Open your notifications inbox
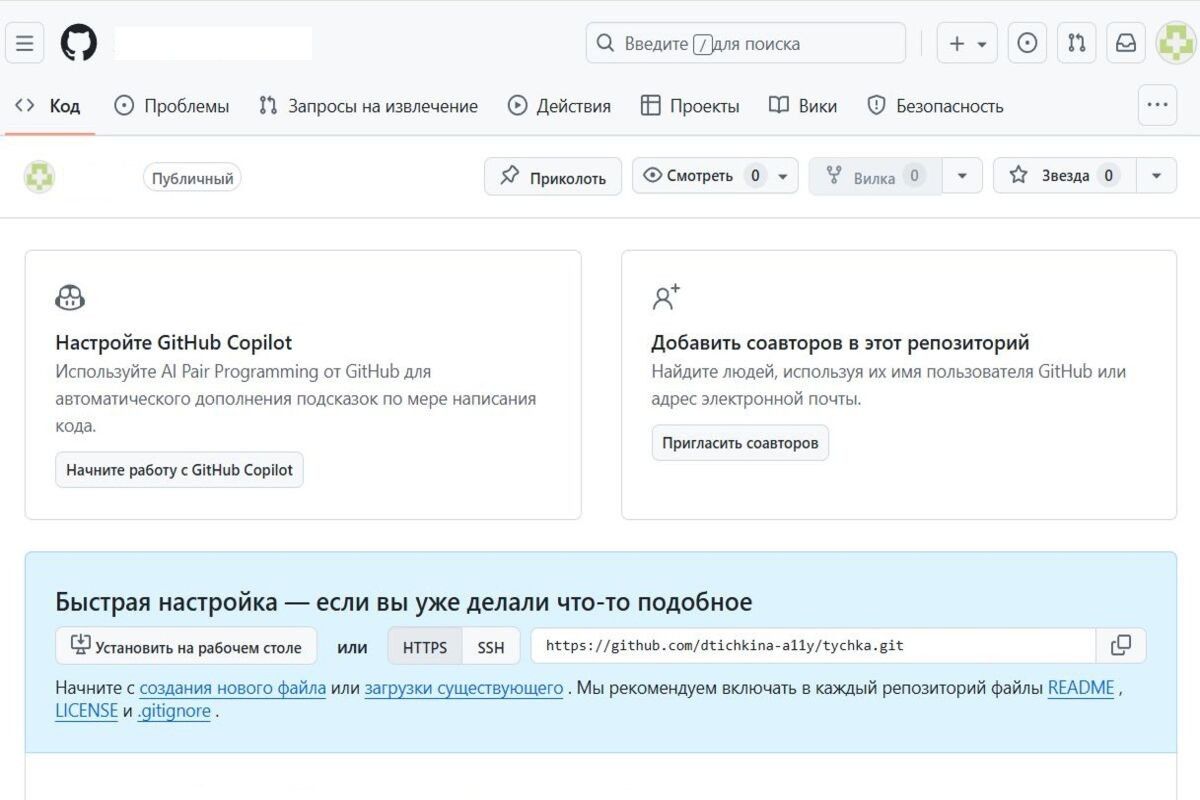The height and width of the screenshot is (800, 1200). [1125, 42]
